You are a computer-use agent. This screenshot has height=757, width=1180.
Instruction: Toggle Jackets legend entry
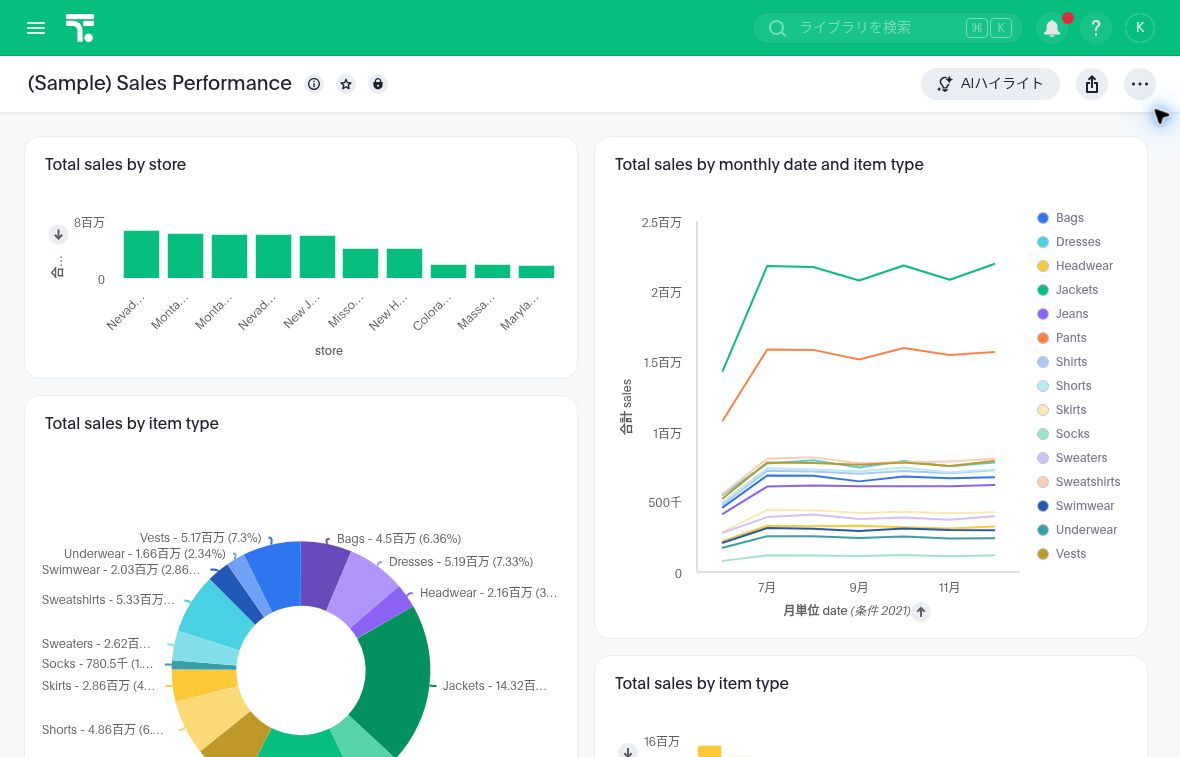(x=1067, y=290)
